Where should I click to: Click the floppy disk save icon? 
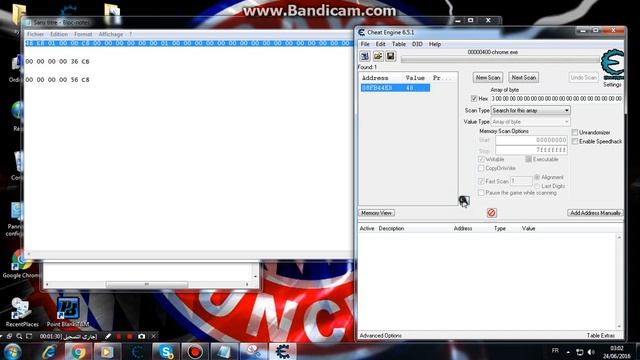point(391,56)
